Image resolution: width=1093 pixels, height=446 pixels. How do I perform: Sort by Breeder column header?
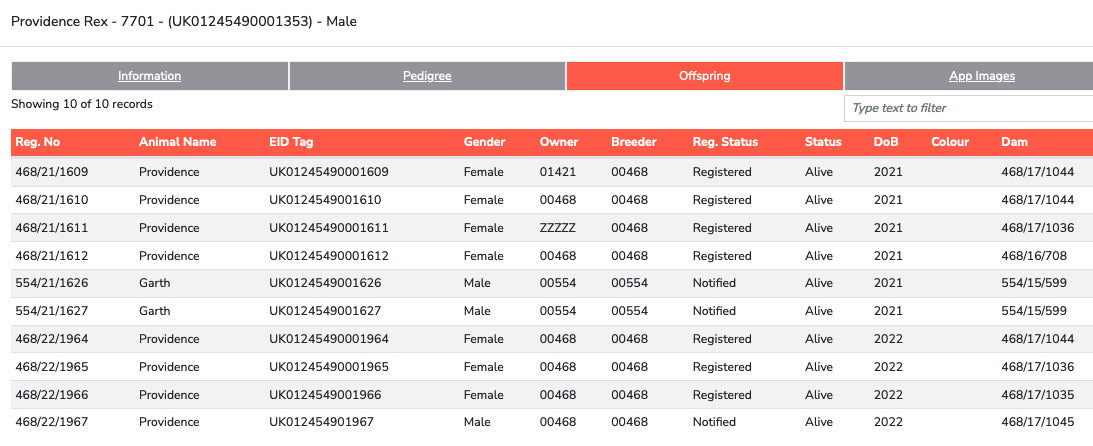[x=634, y=142]
